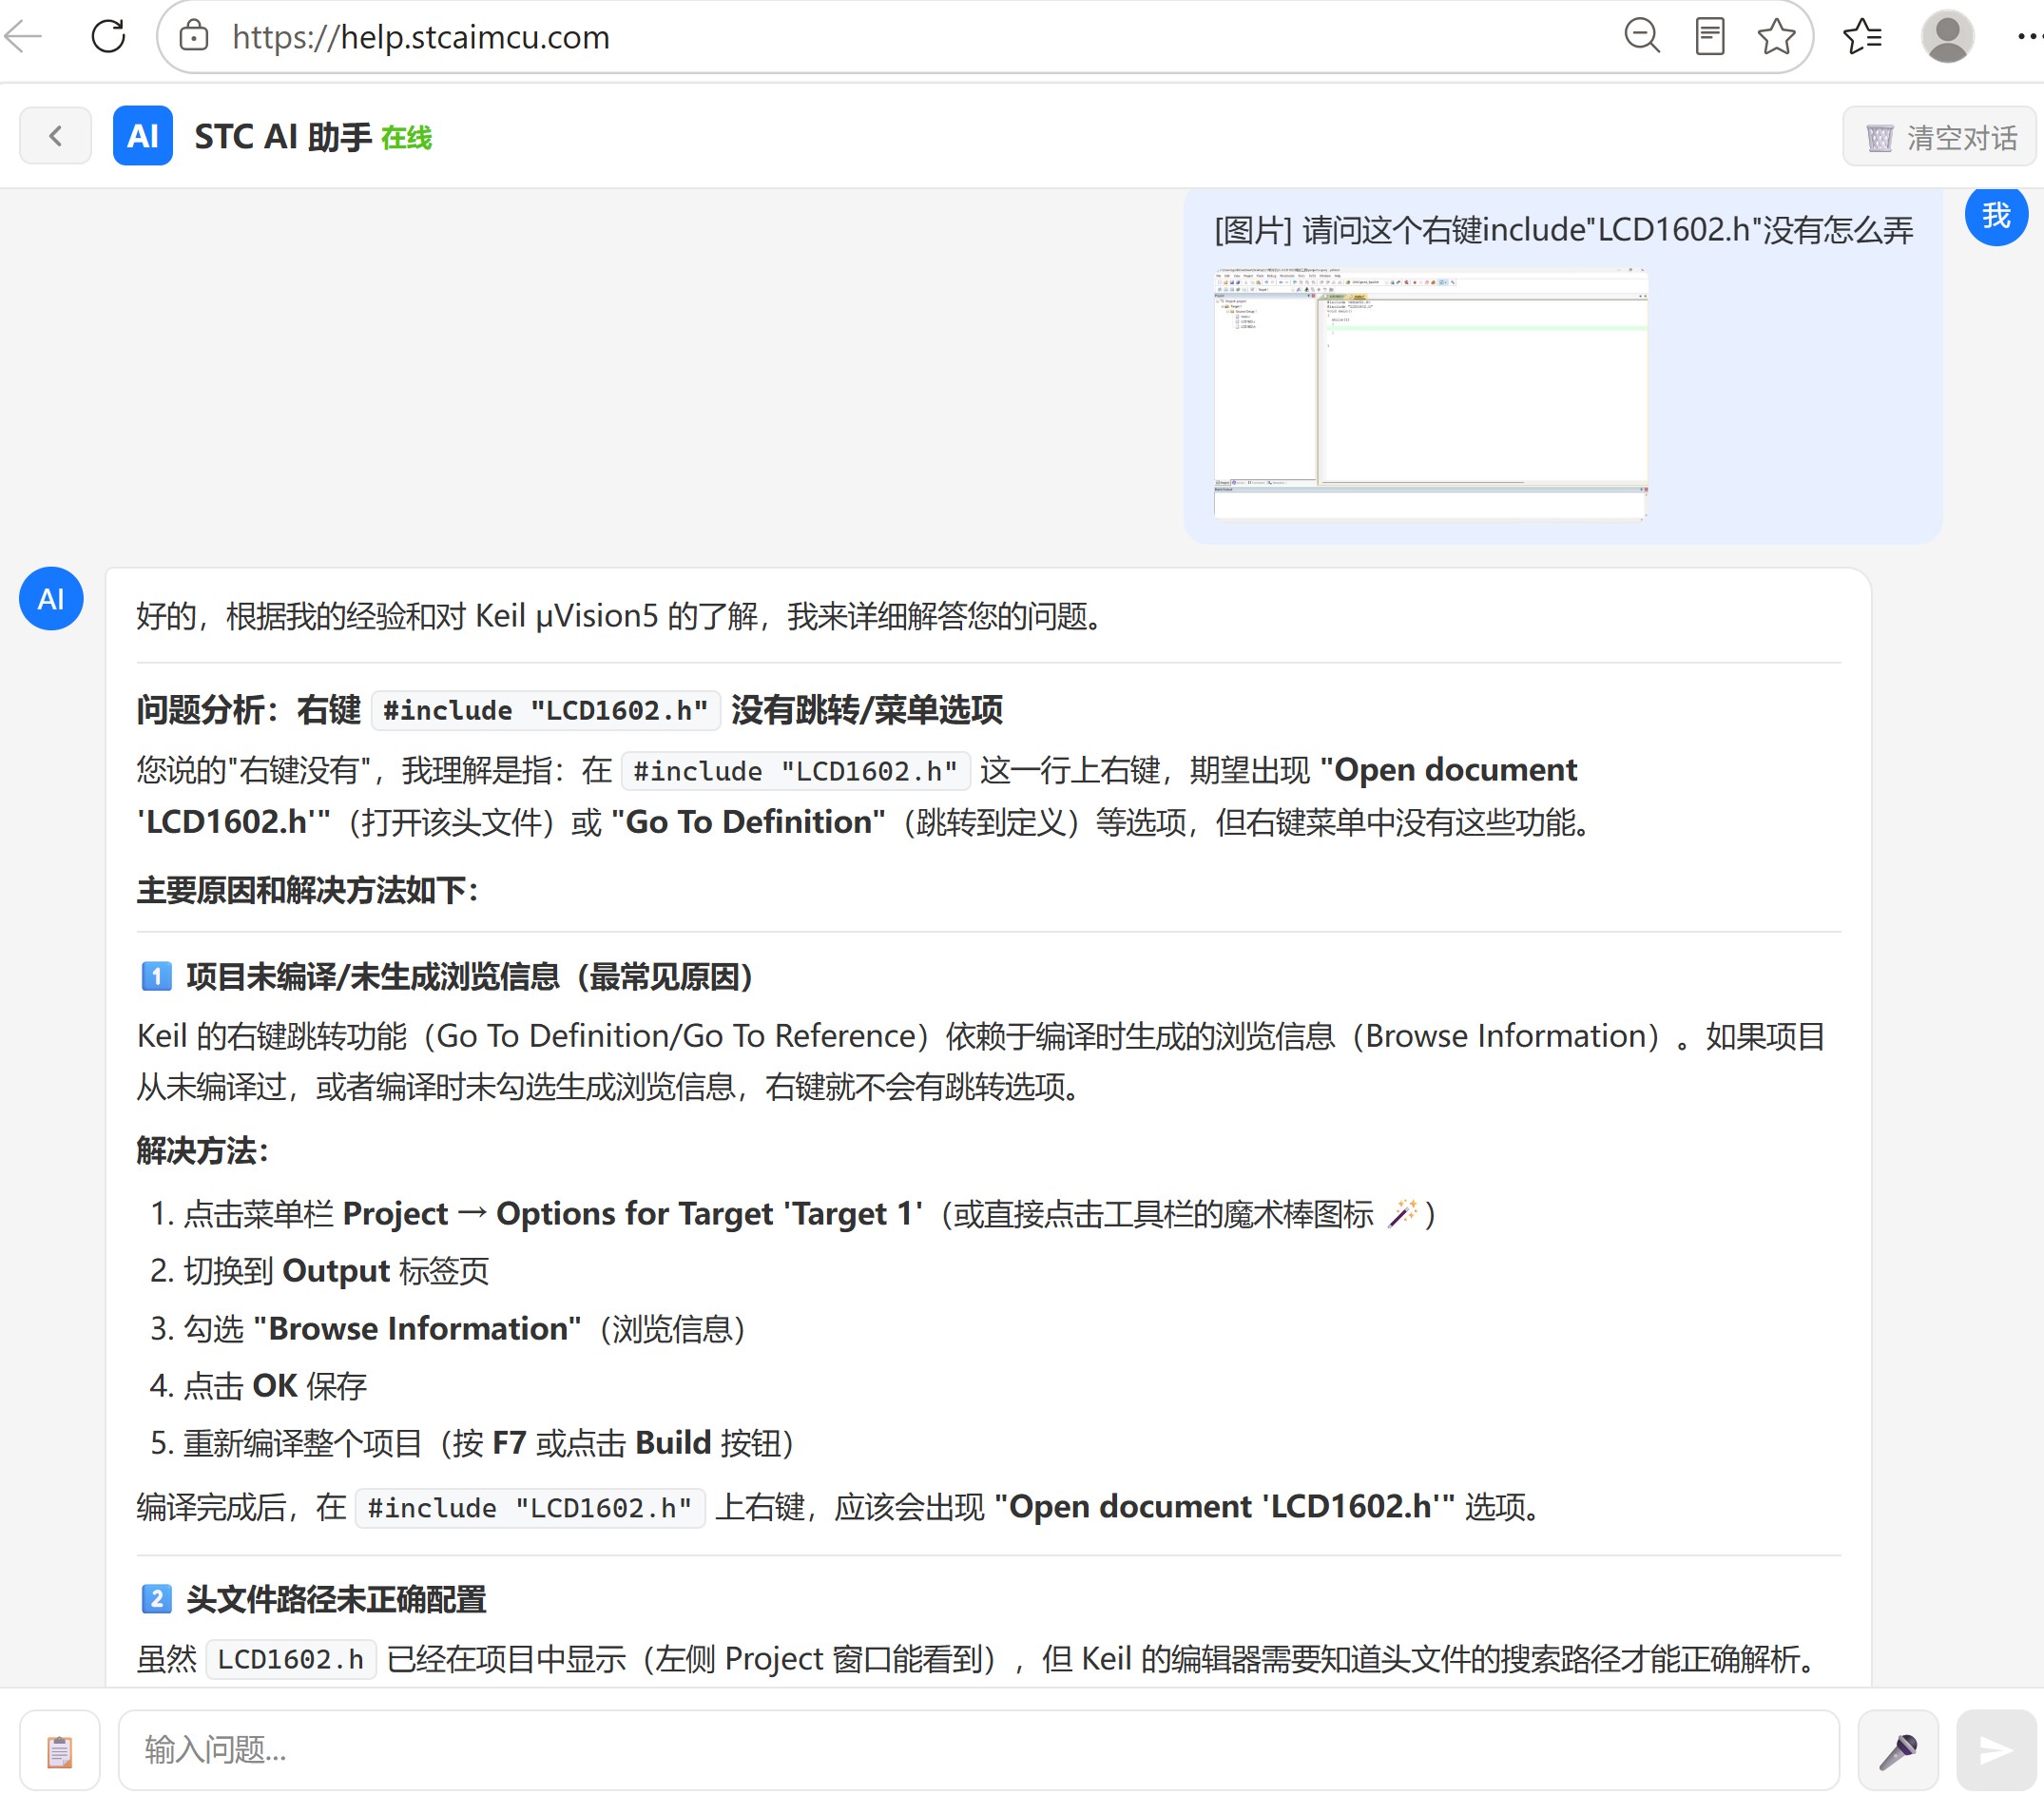
Task: Open the browser three-dot menu
Action: (x=2029, y=37)
